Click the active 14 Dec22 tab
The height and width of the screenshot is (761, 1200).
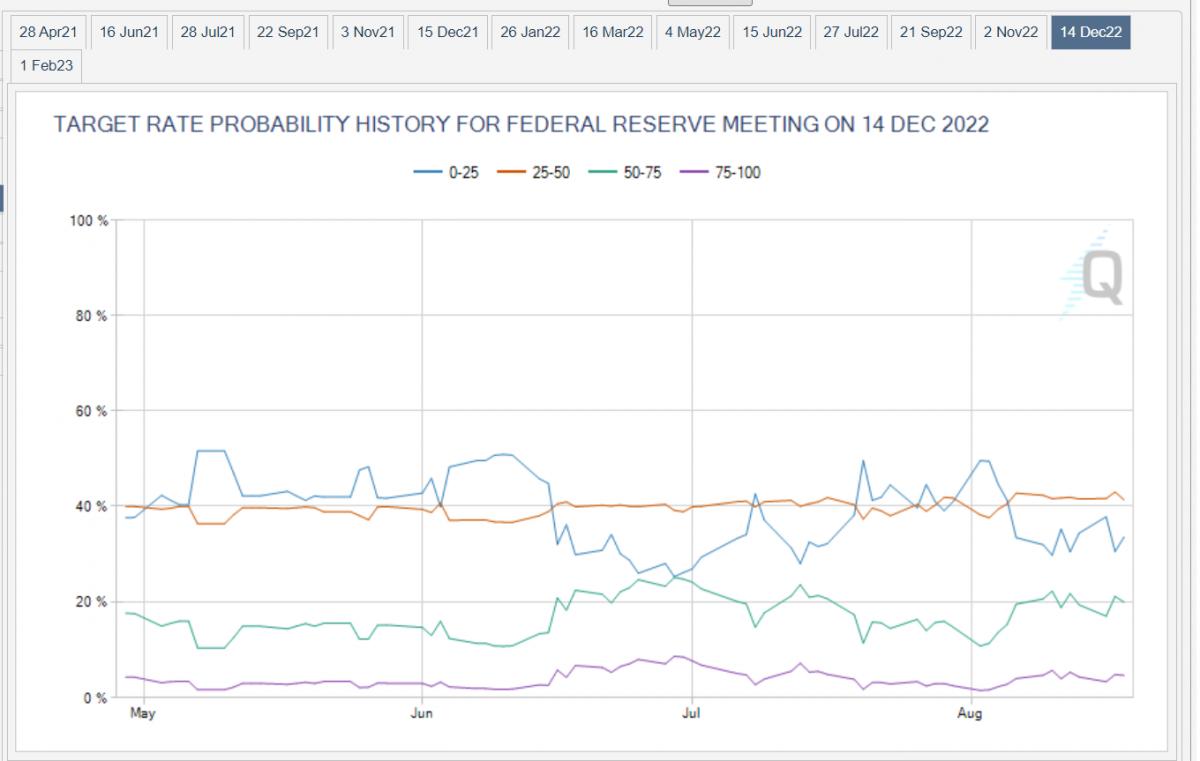(x=1090, y=32)
